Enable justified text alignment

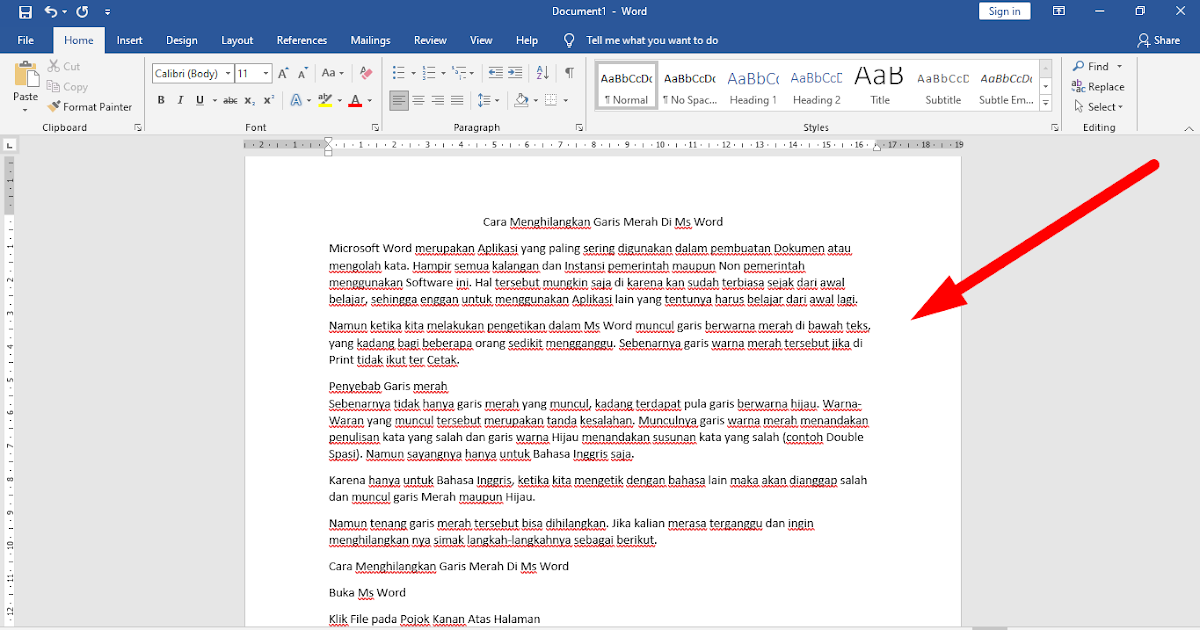click(x=457, y=100)
